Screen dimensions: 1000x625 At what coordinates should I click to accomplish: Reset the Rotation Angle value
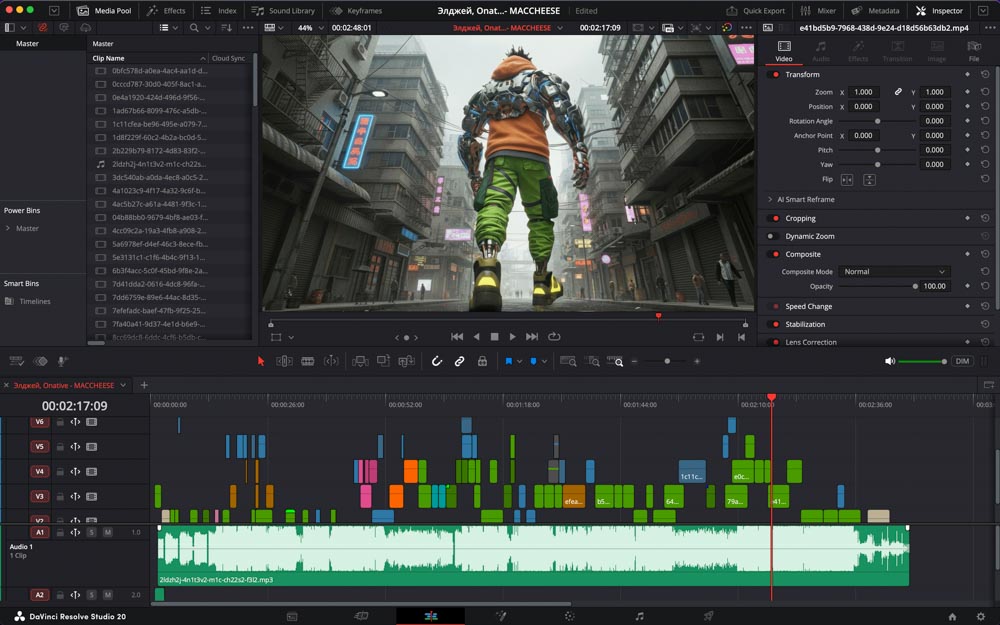(x=985, y=121)
